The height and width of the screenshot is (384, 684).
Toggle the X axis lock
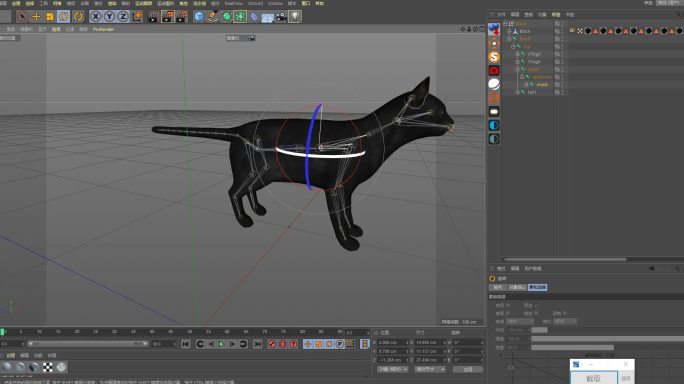coord(96,17)
